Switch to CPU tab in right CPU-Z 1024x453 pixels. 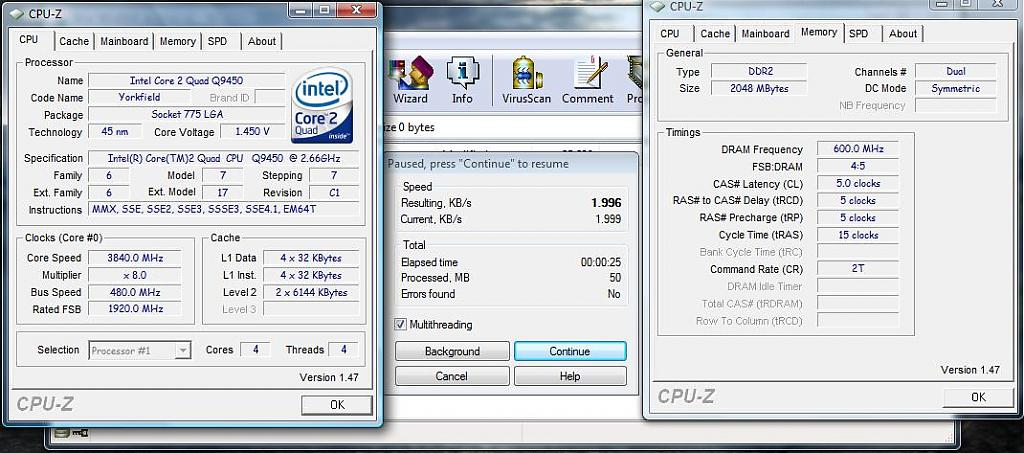pyautogui.click(x=670, y=34)
